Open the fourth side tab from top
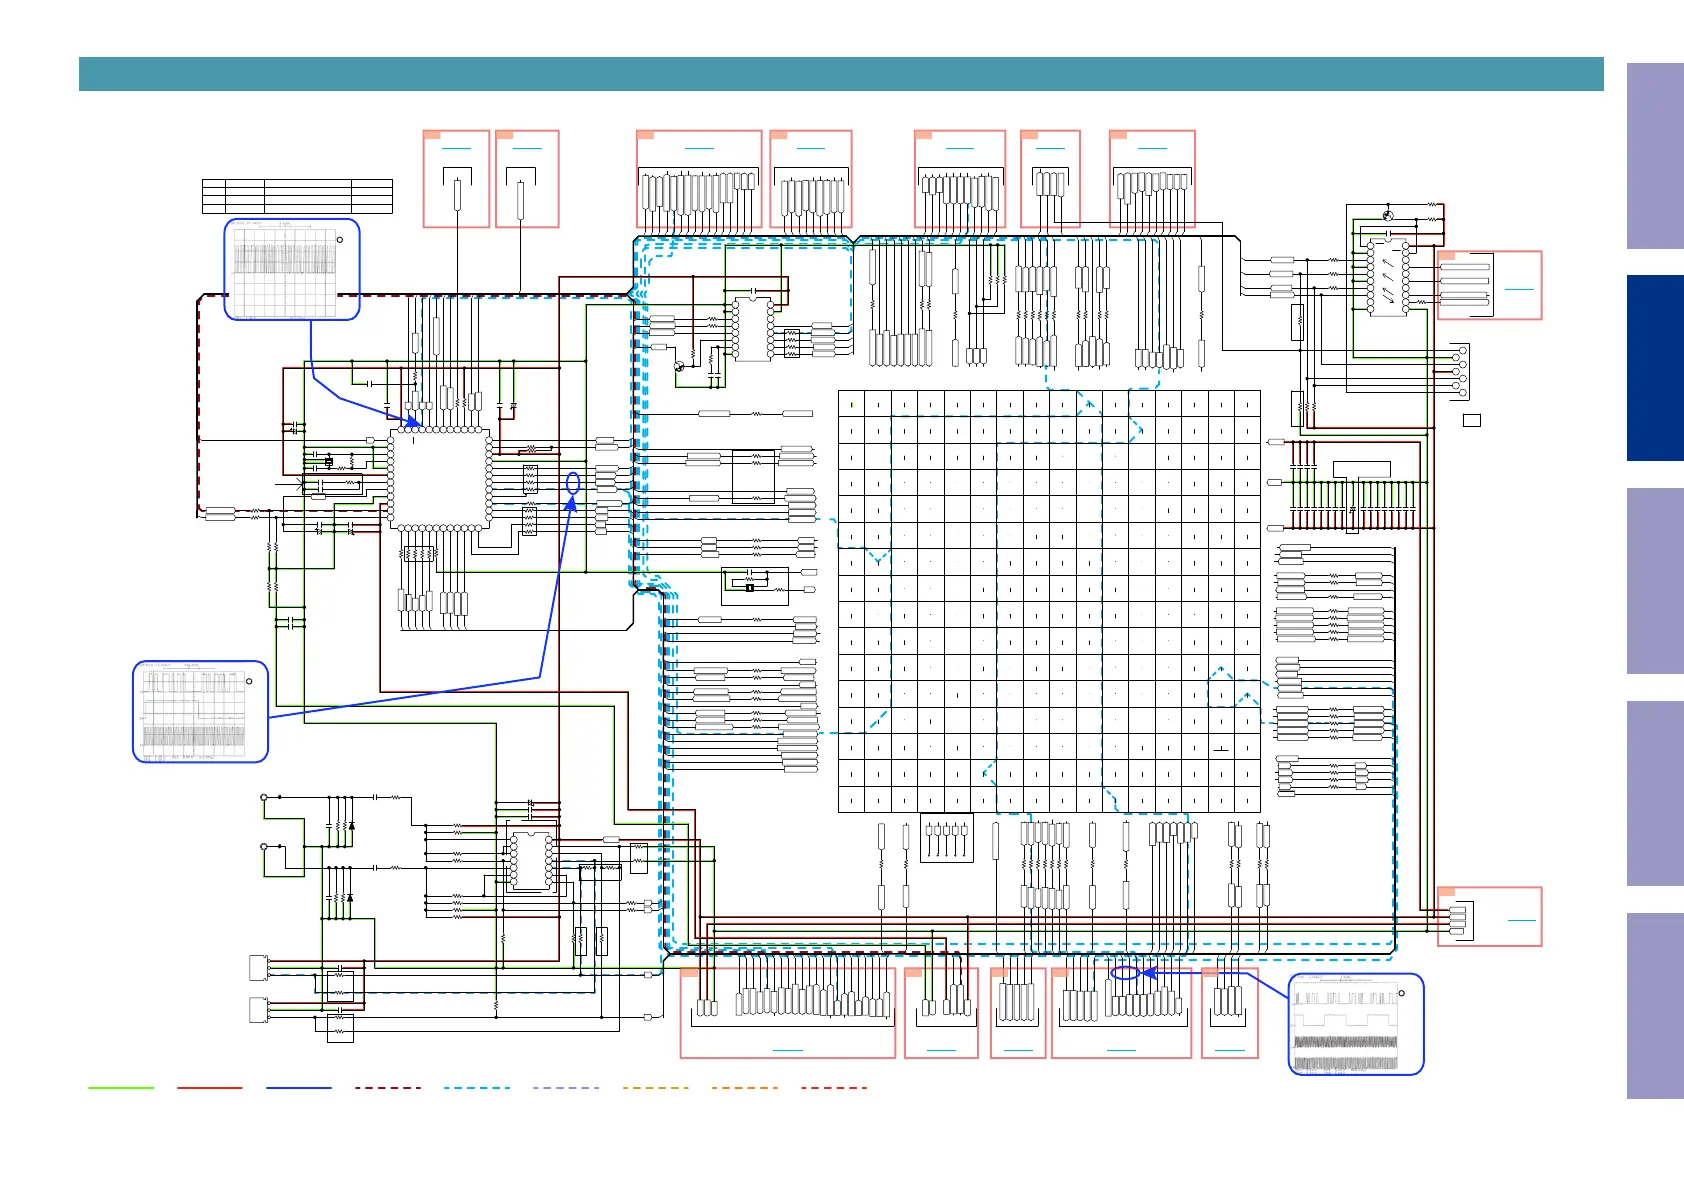 tap(1655, 793)
